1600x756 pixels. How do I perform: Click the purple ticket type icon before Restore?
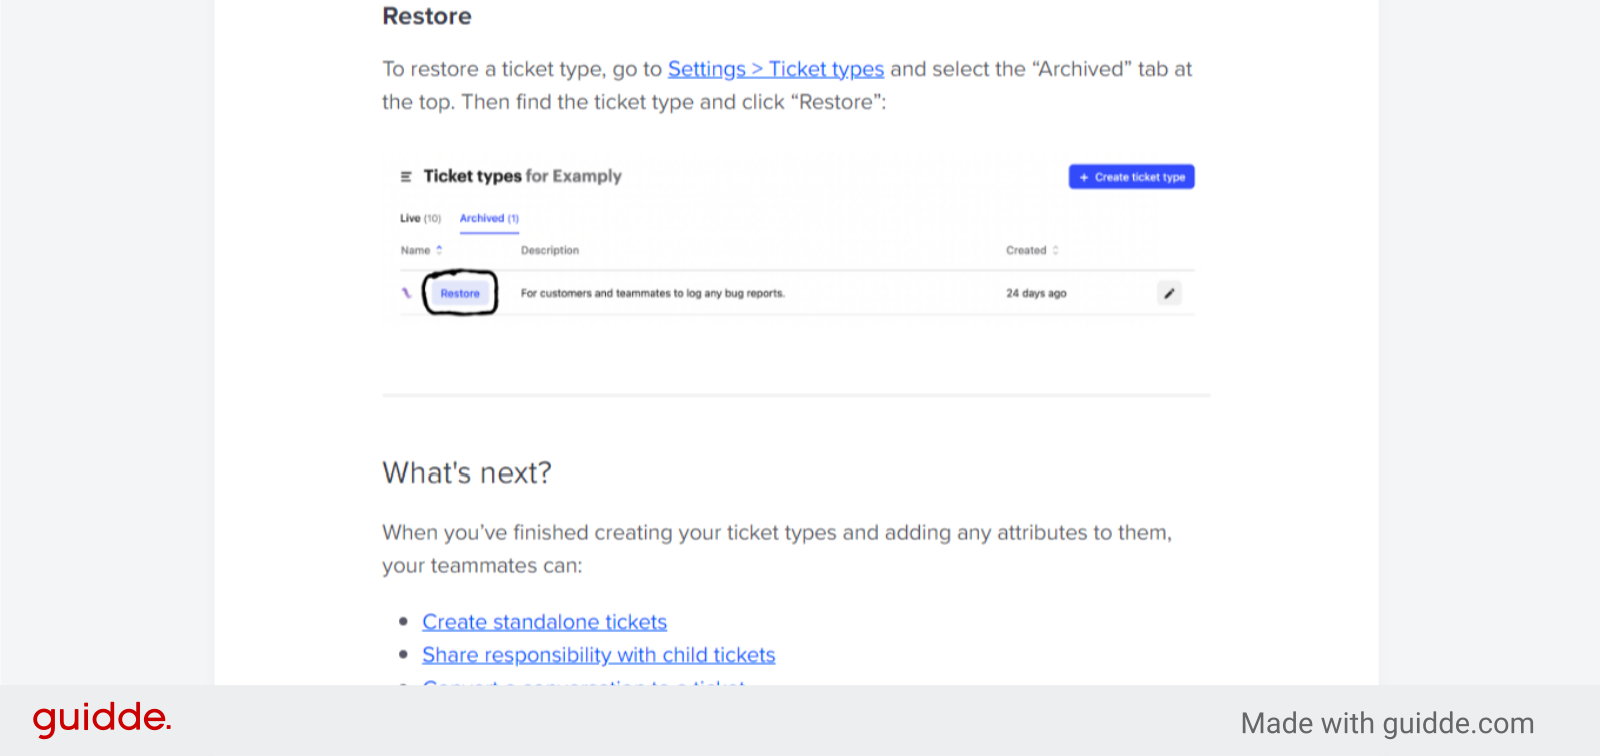click(408, 293)
